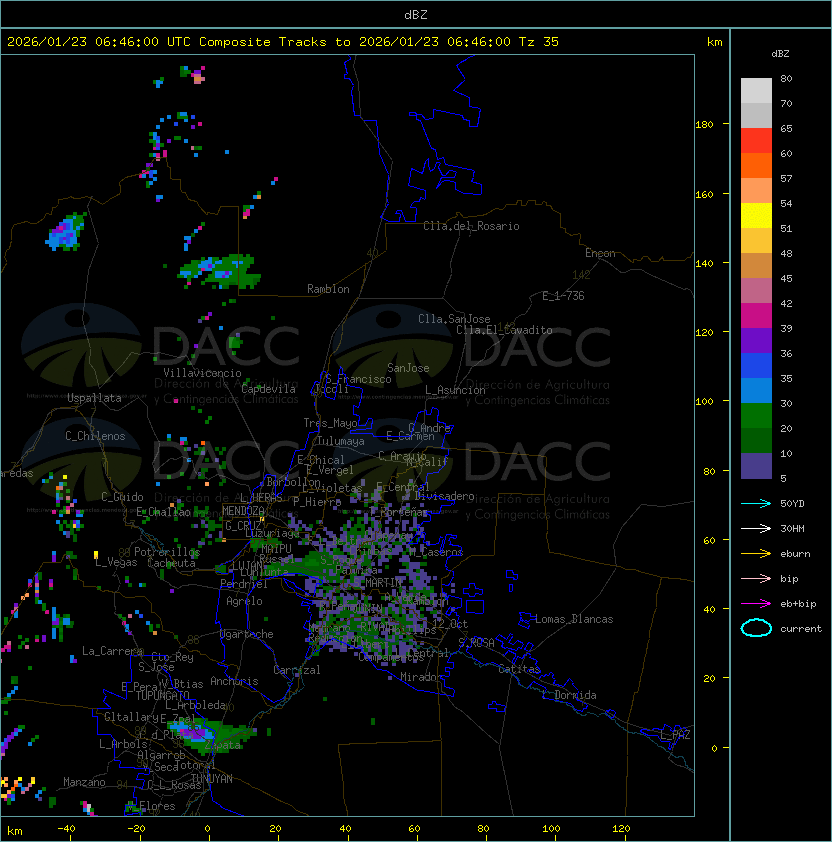
Task: Click the 160 km tick label
Action: 704,194
